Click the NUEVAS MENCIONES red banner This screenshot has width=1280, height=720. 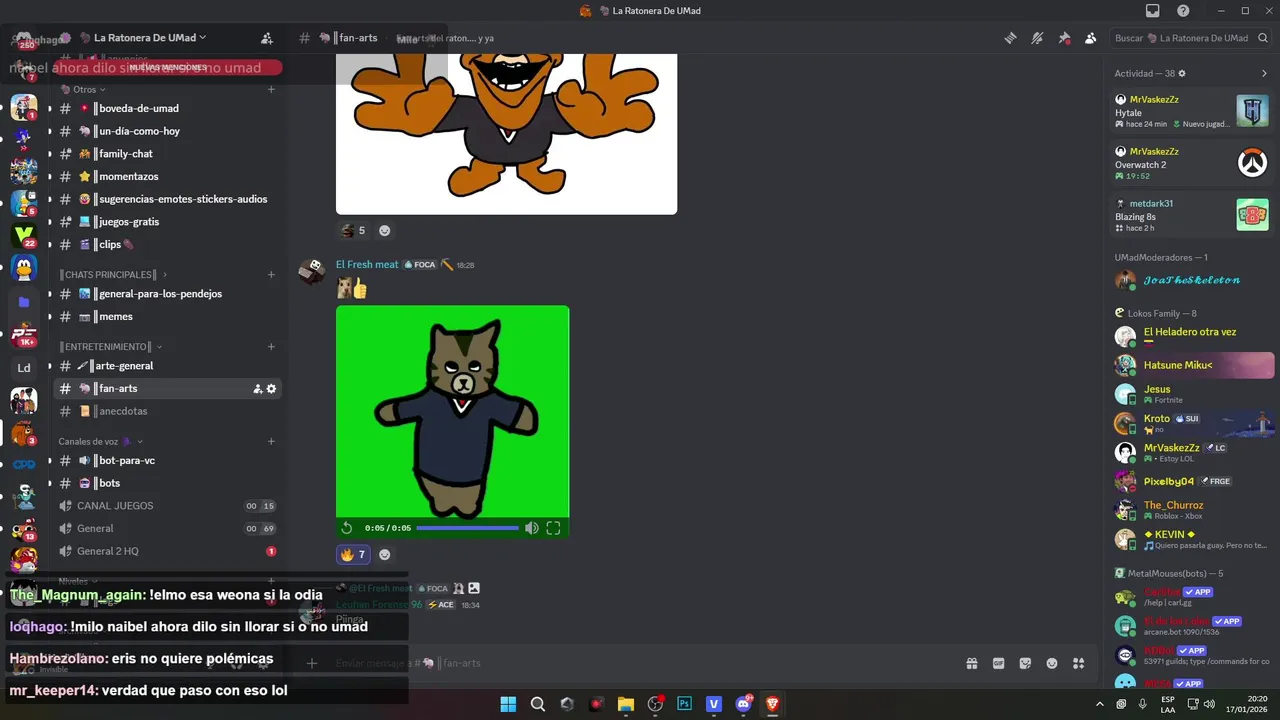pyautogui.click(x=168, y=67)
